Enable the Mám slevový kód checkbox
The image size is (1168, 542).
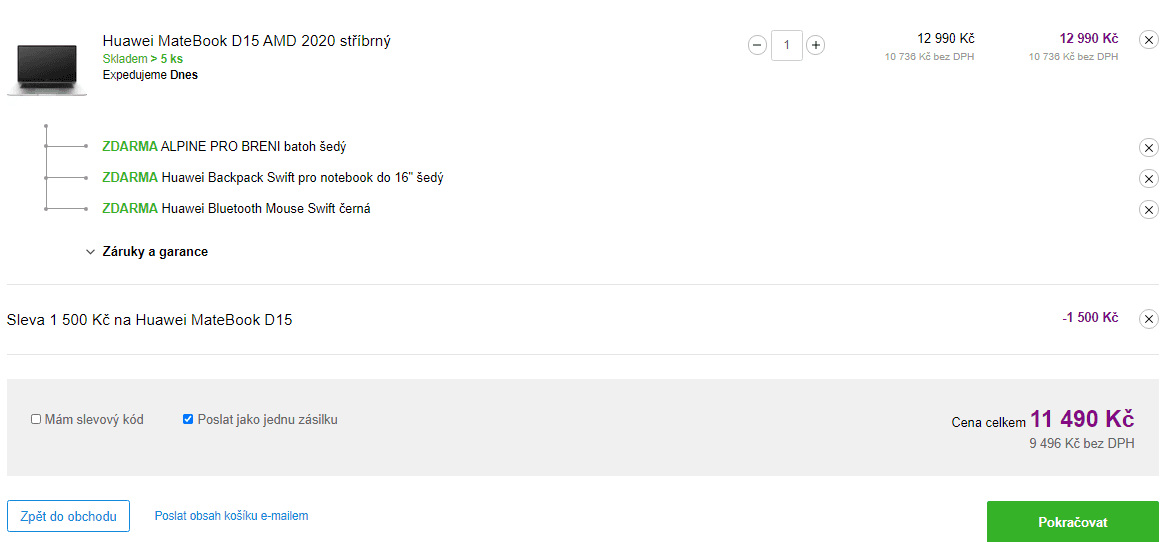[x=36, y=419]
